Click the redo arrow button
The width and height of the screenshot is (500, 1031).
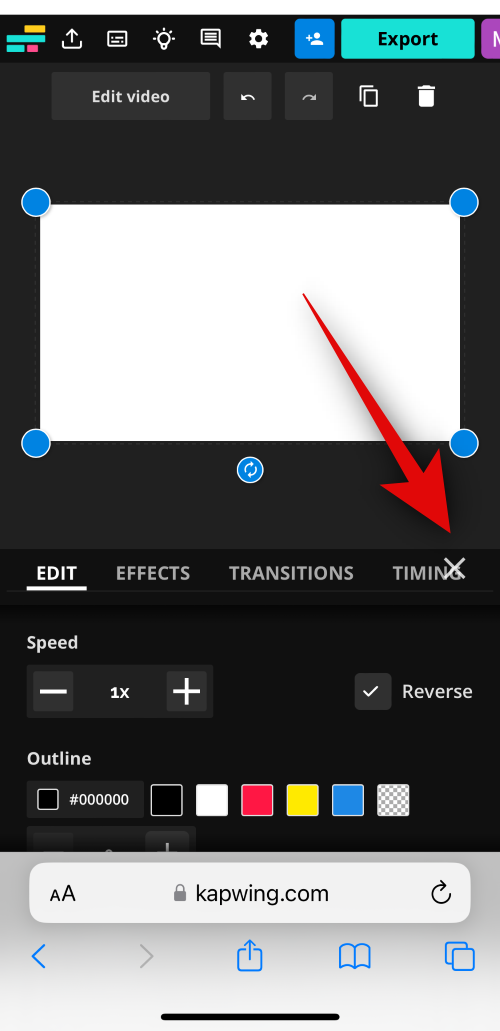point(309,97)
